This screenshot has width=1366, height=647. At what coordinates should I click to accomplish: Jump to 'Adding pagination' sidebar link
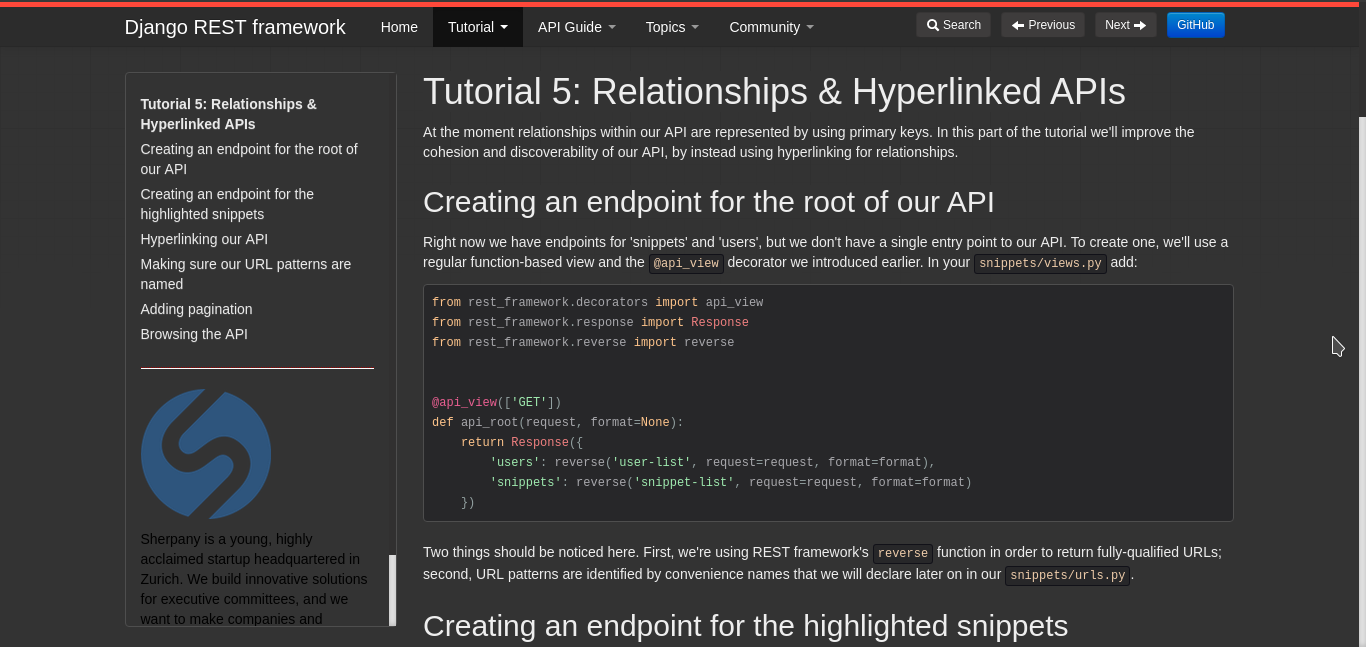pos(196,309)
